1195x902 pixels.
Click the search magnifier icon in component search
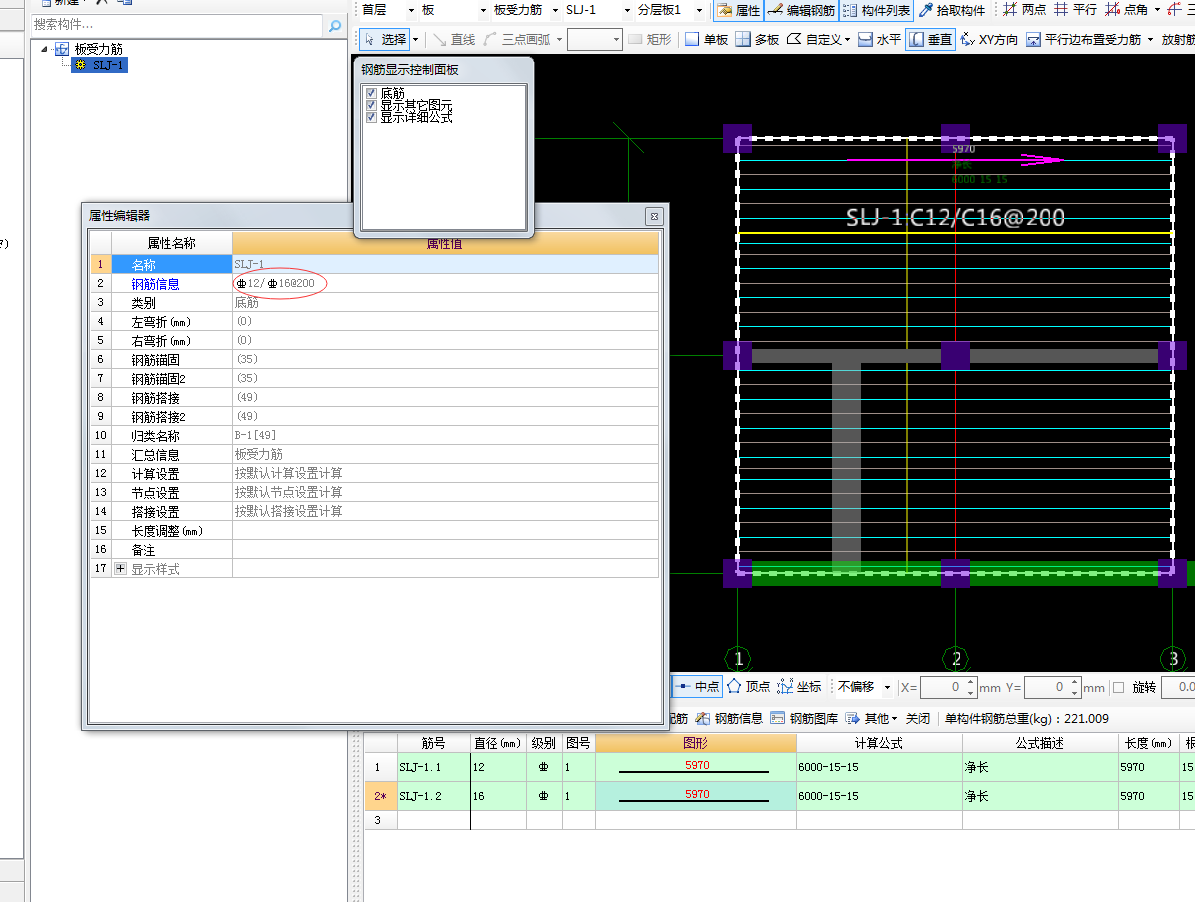(x=334, y=26)
